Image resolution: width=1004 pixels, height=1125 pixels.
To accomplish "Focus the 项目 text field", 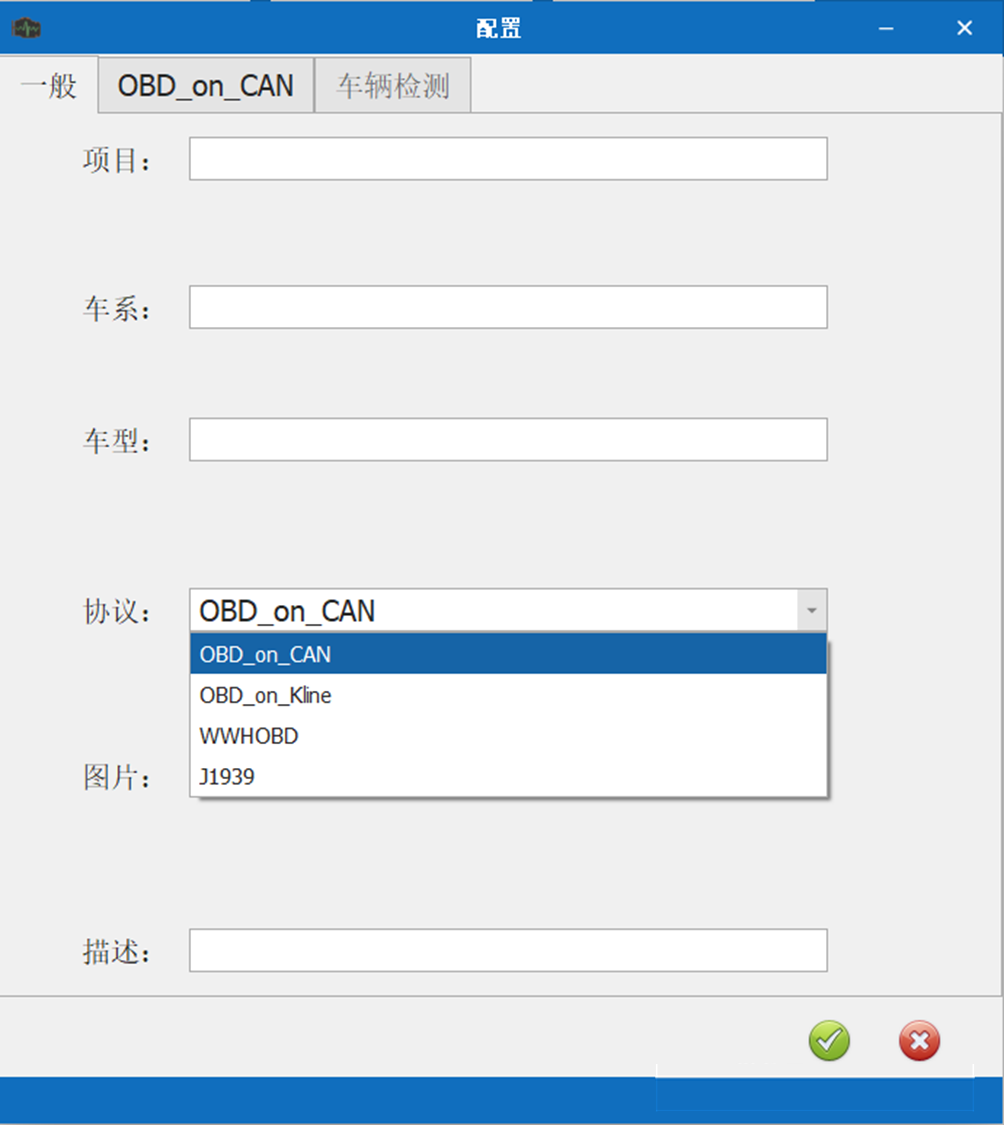I will tap(508, 159).
